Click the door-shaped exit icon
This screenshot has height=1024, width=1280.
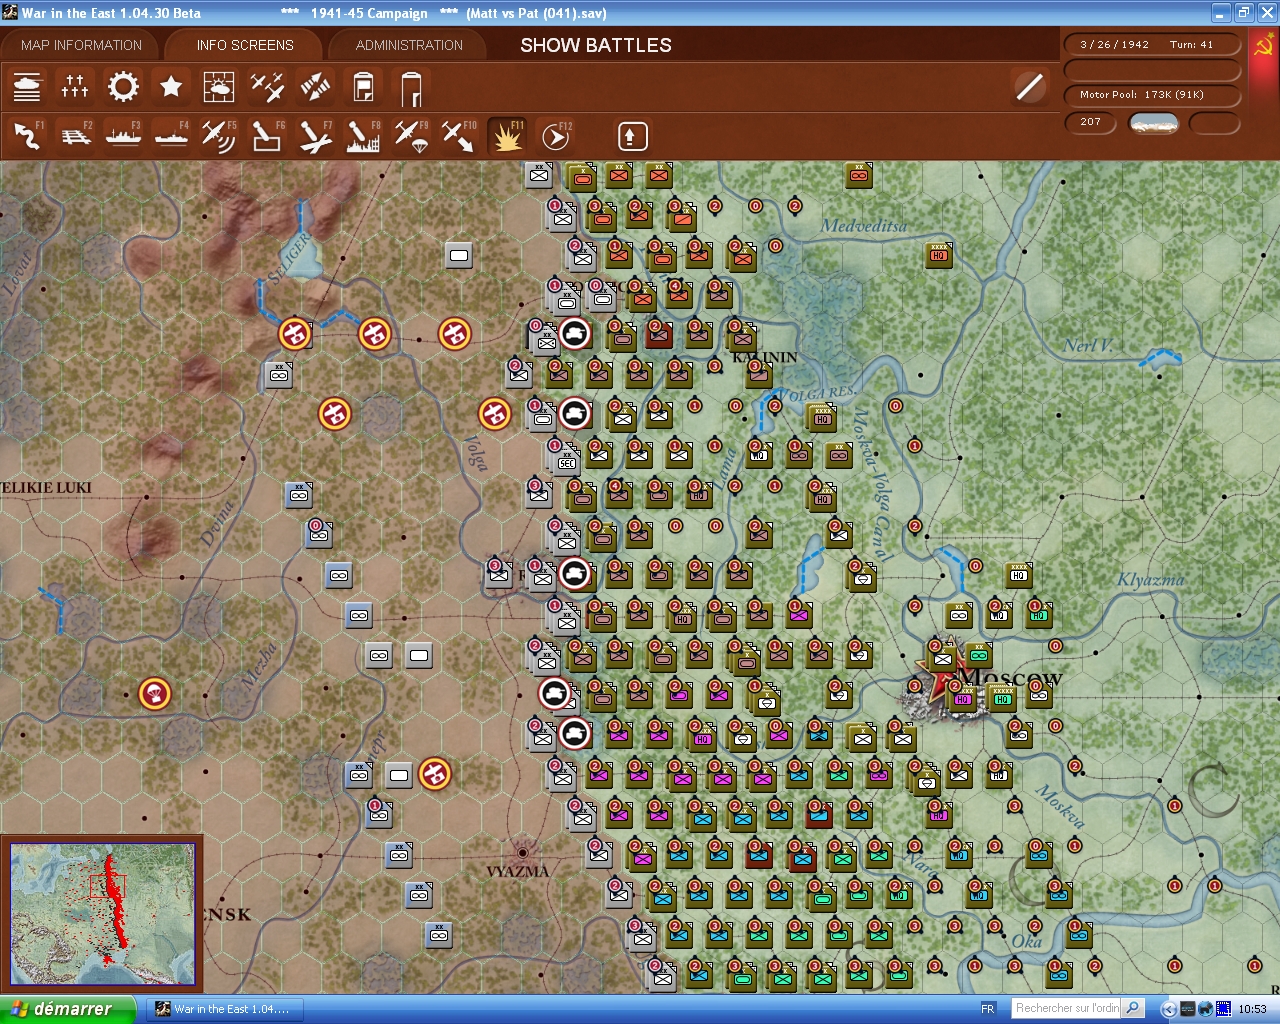coord(411,88)
